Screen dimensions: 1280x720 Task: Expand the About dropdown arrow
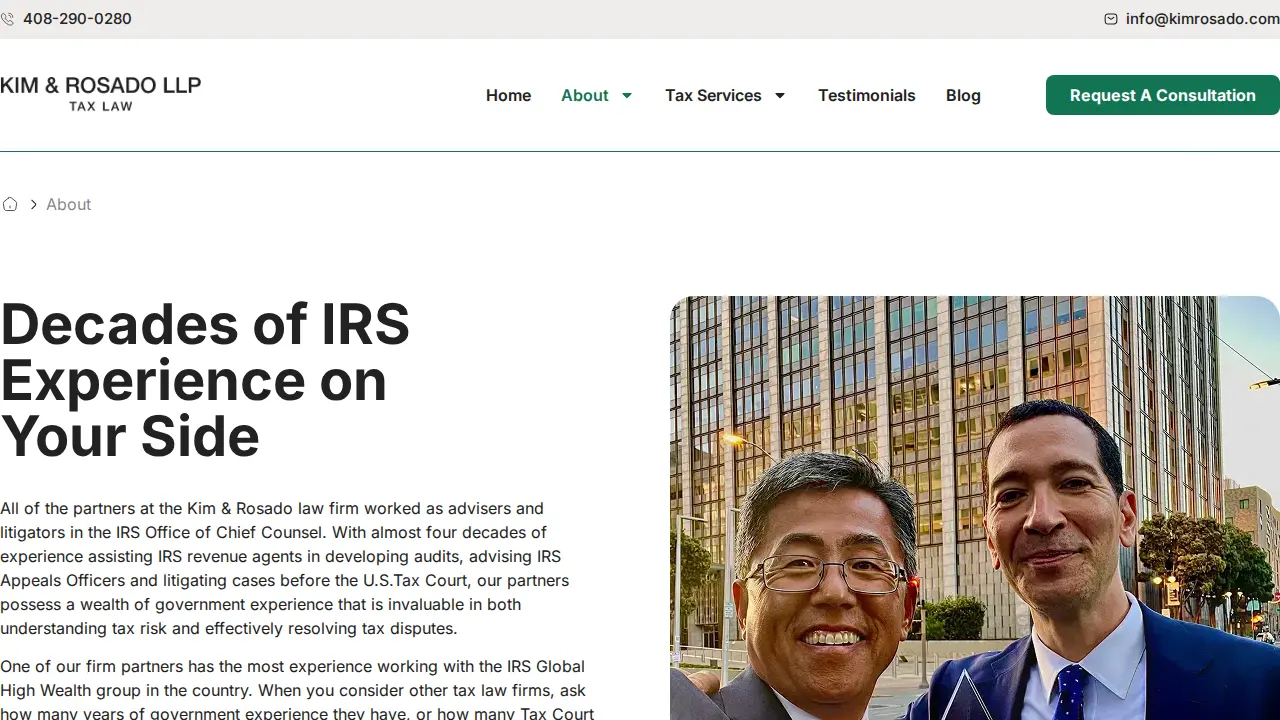[627, 96]
